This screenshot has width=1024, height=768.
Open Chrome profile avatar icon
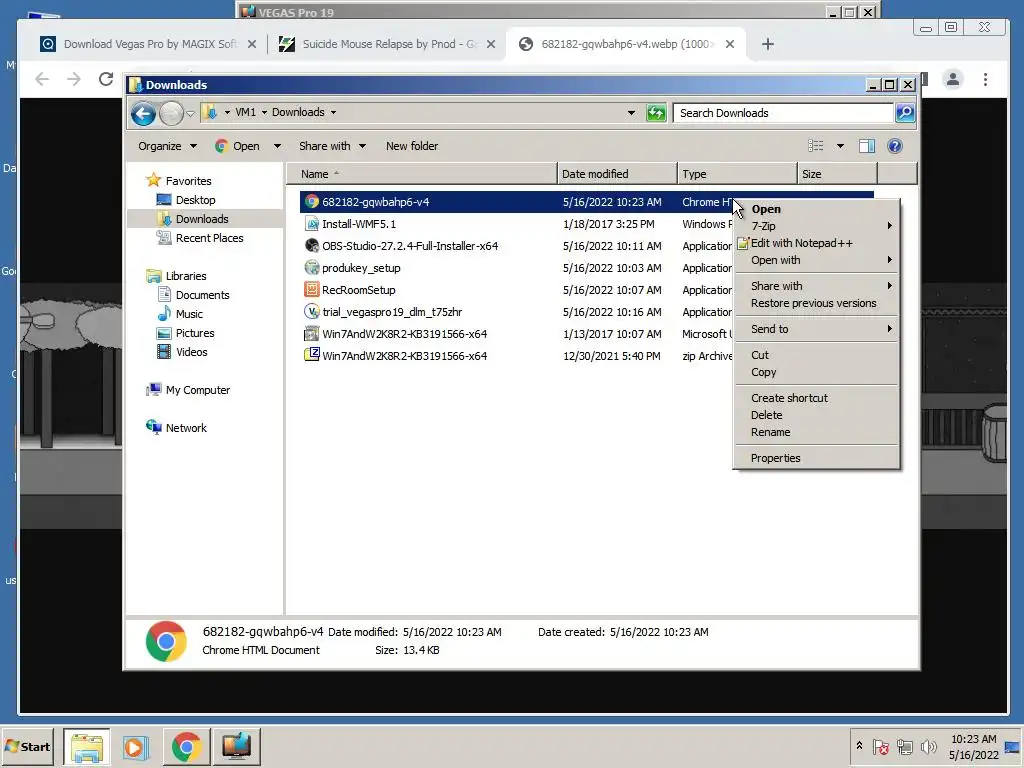pos(953,80)
